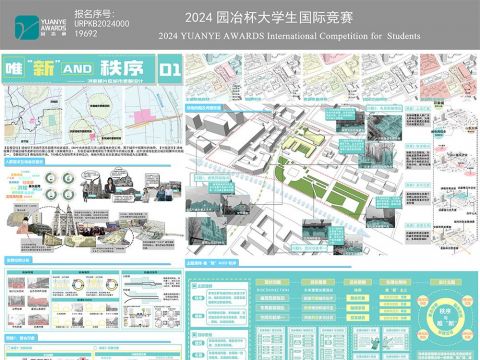Click the title '2024 园冶杯大学生国际竞赛'

pos(269,18)
